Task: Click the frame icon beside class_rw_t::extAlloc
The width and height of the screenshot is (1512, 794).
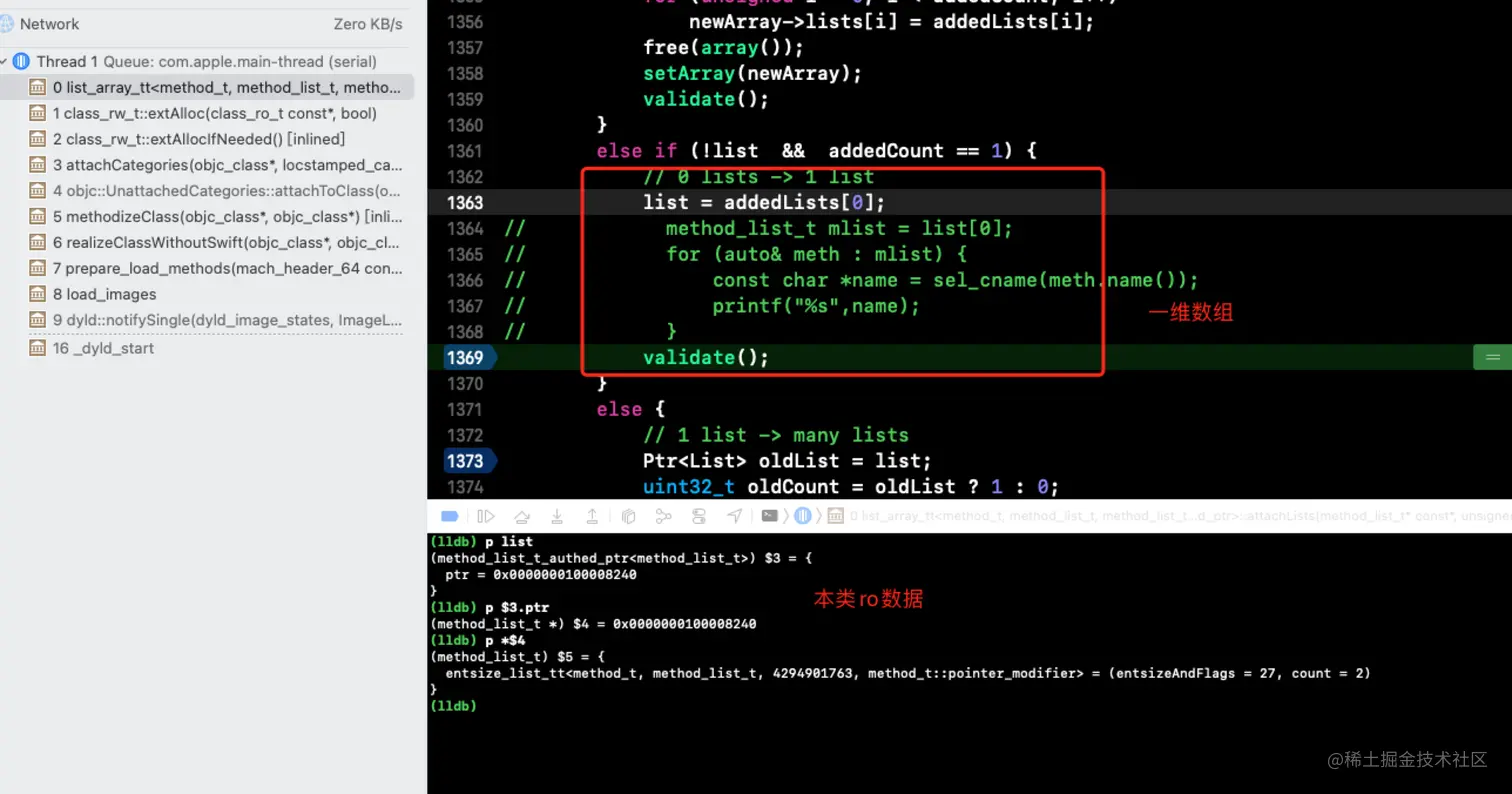Action: (x=37, y=113)
